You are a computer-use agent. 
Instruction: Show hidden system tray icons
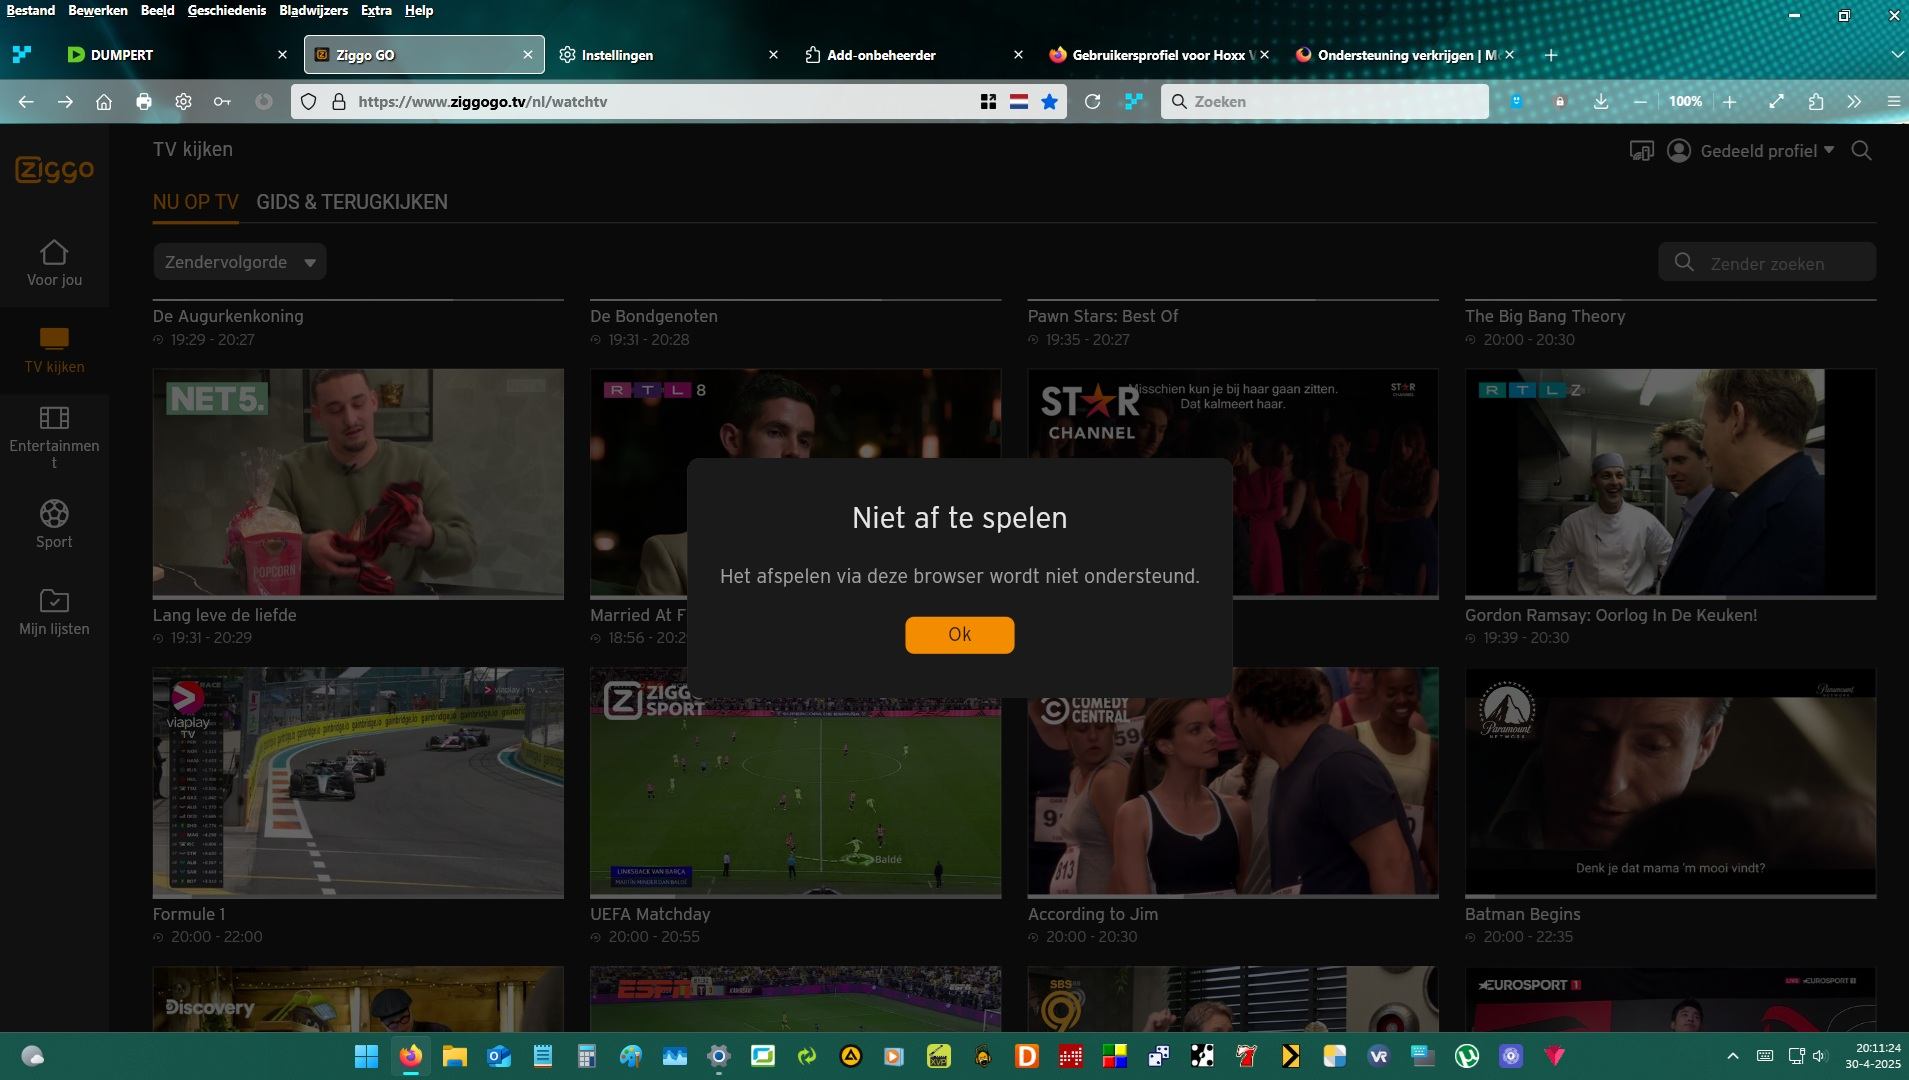click(1733, 1056)
